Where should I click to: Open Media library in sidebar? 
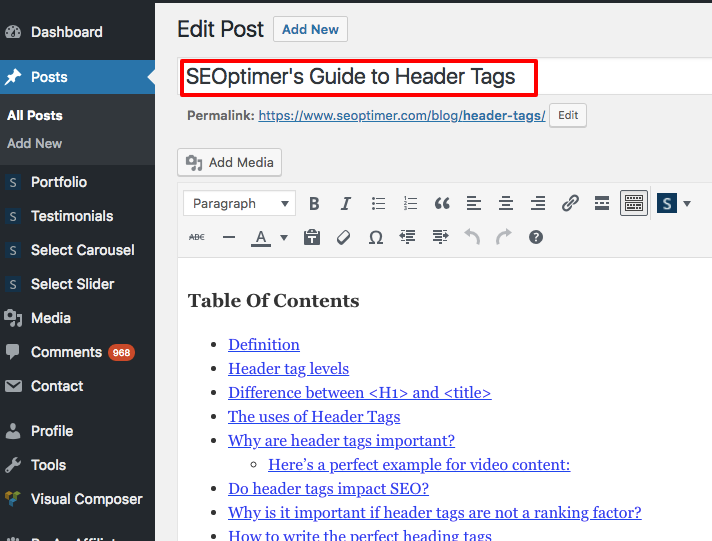click(x=77, y=318)
